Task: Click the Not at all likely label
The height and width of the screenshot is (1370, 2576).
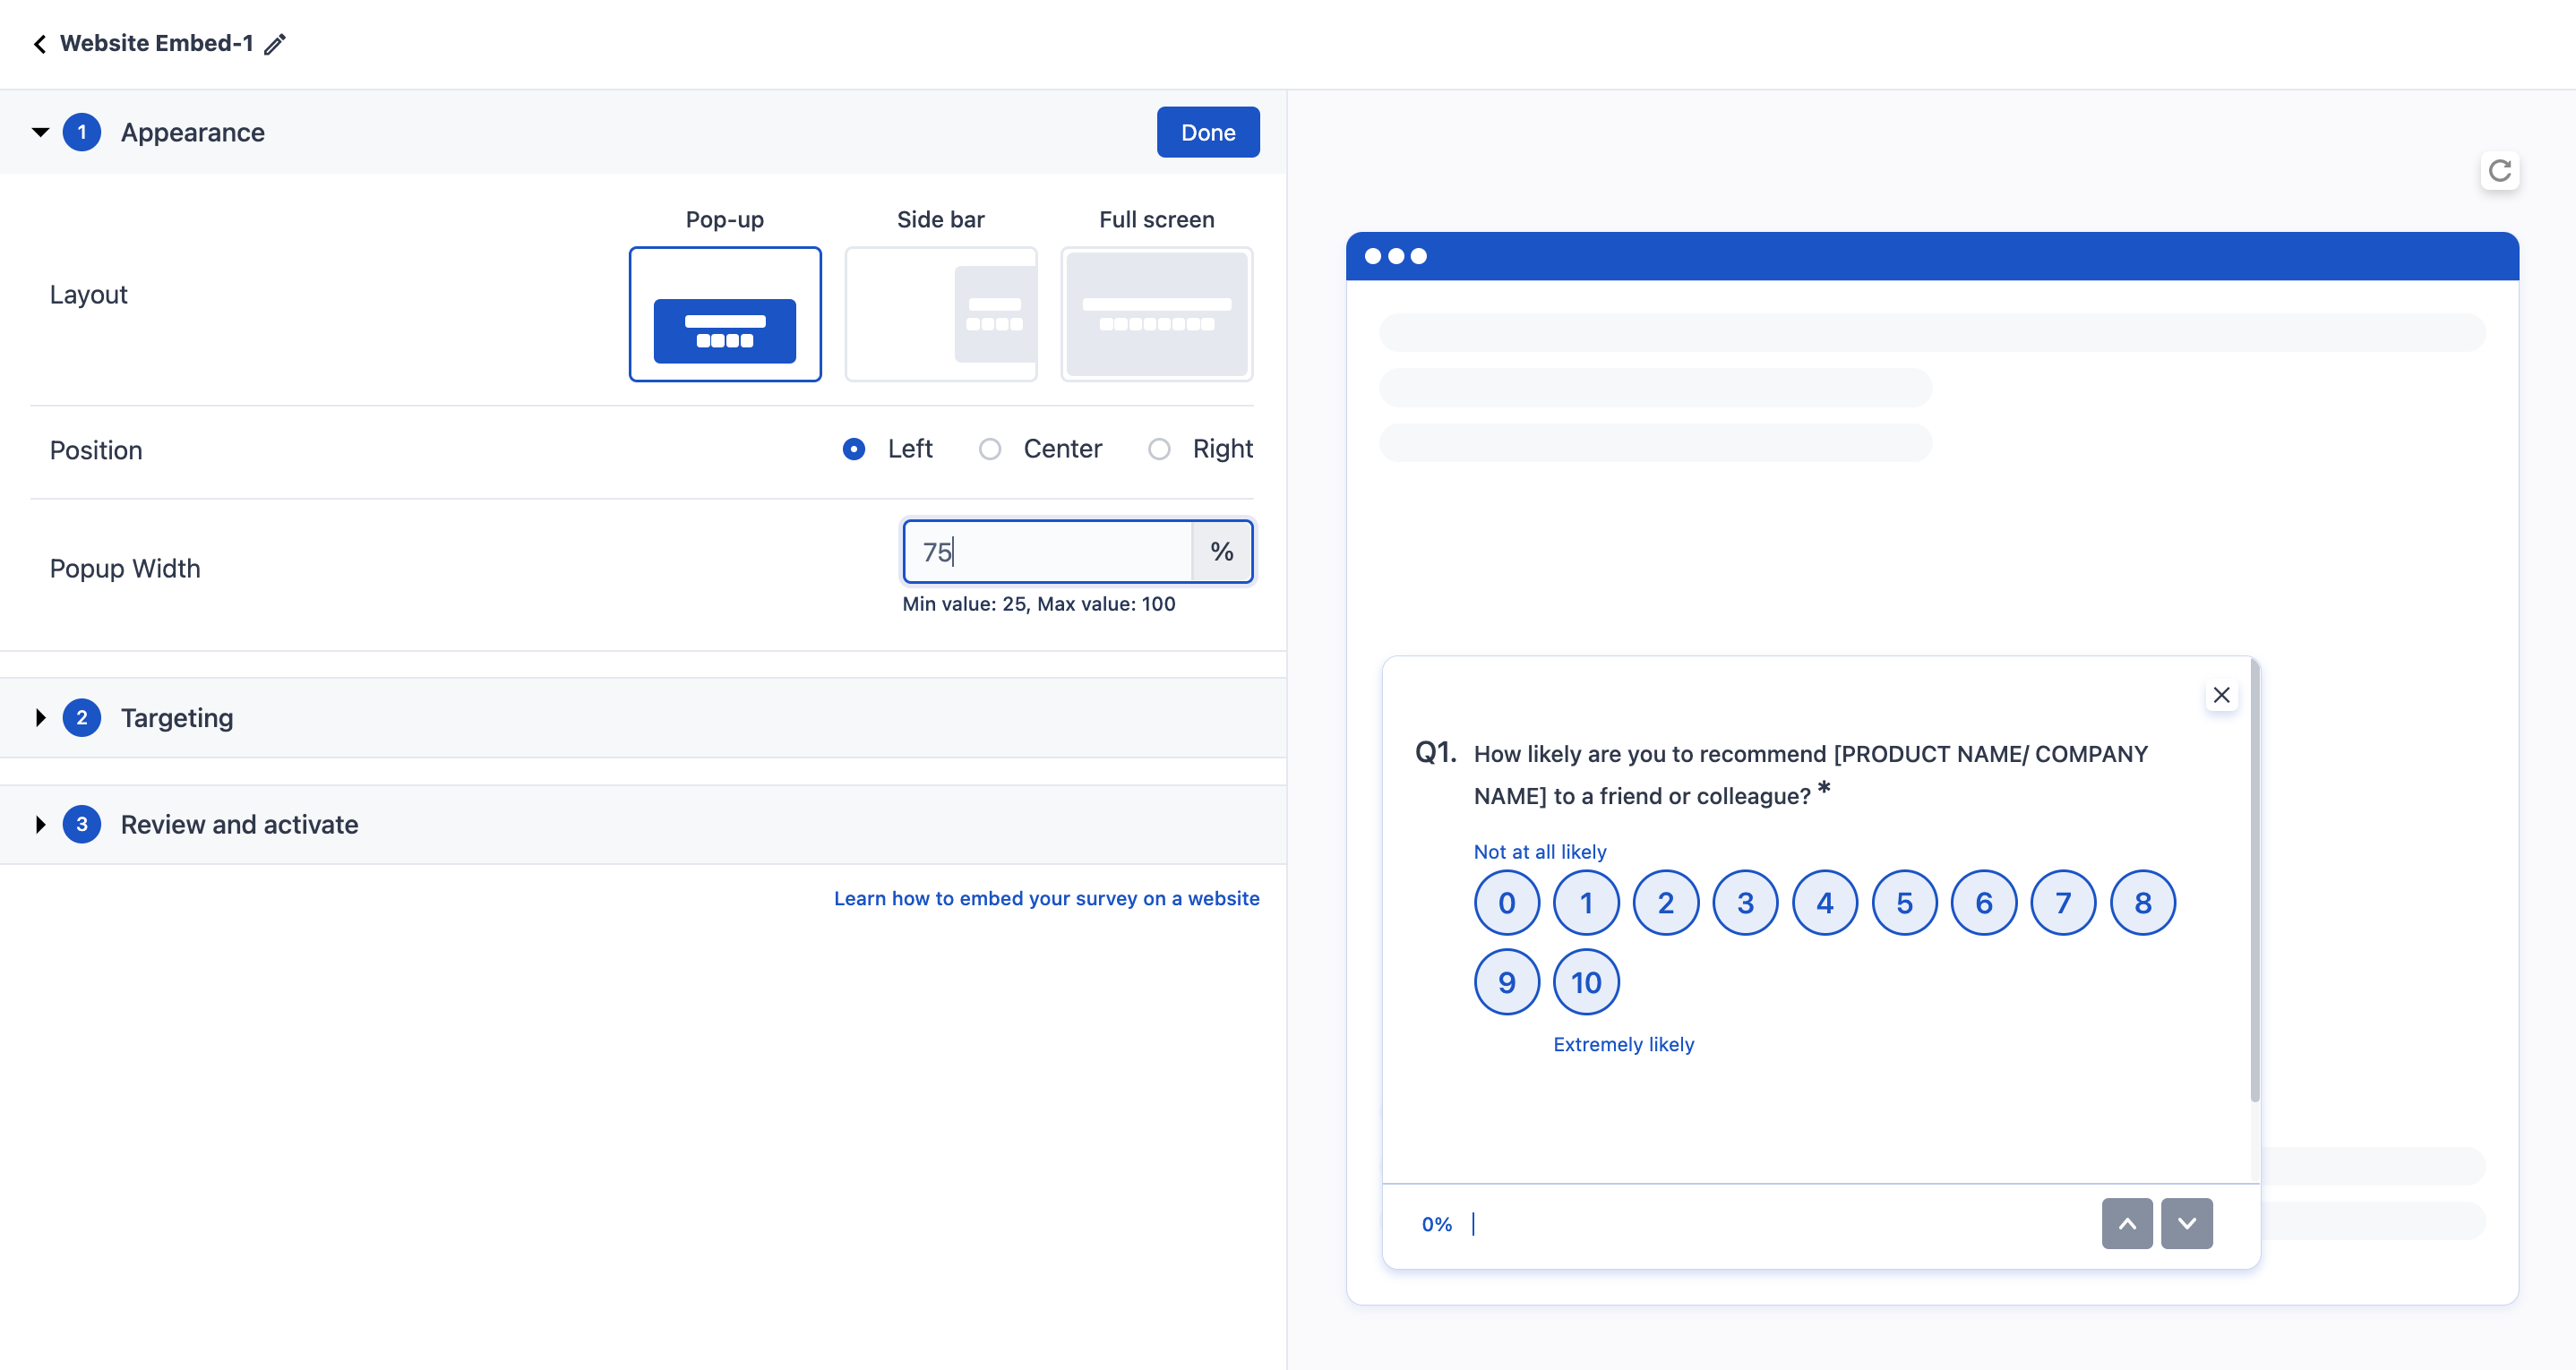Action: coord(1540,852)
